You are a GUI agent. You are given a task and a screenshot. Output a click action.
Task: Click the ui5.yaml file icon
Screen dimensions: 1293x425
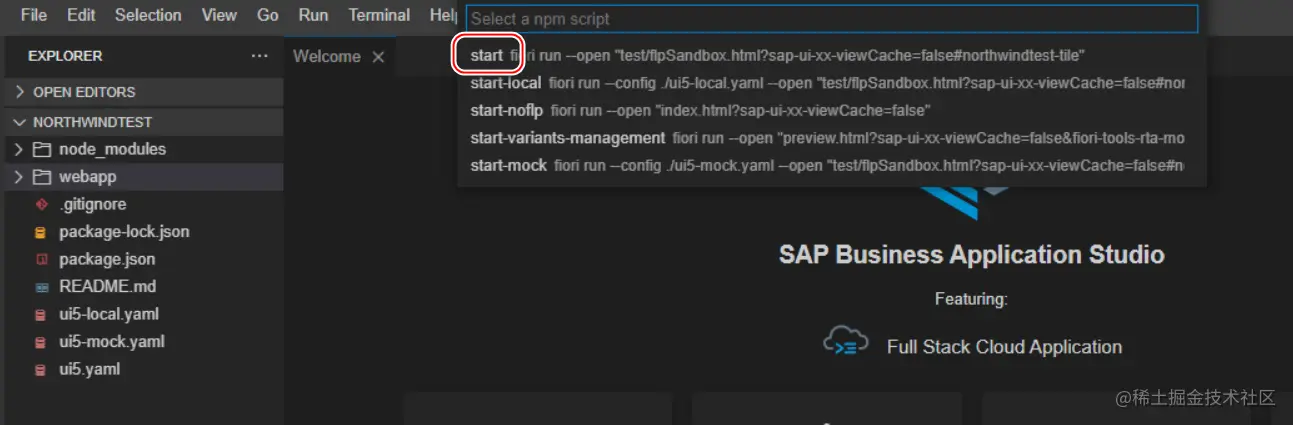coord(41,369)
